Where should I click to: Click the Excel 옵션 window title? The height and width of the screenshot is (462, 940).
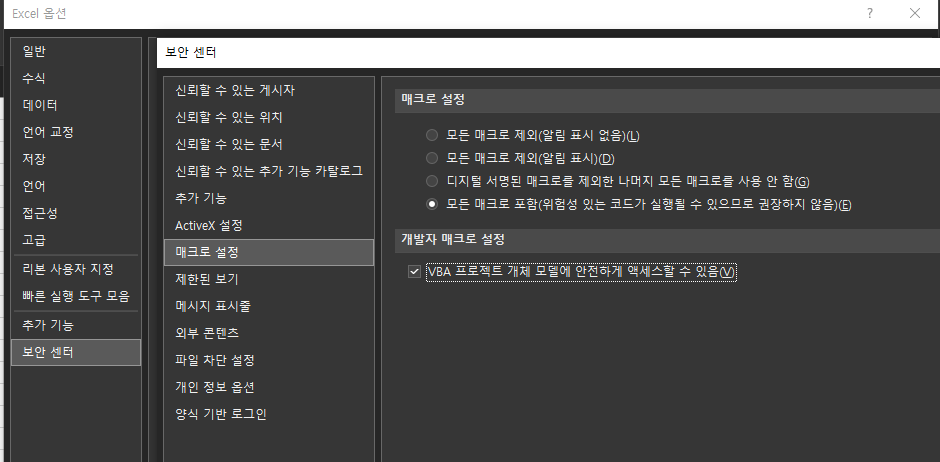tap(40, 14)
